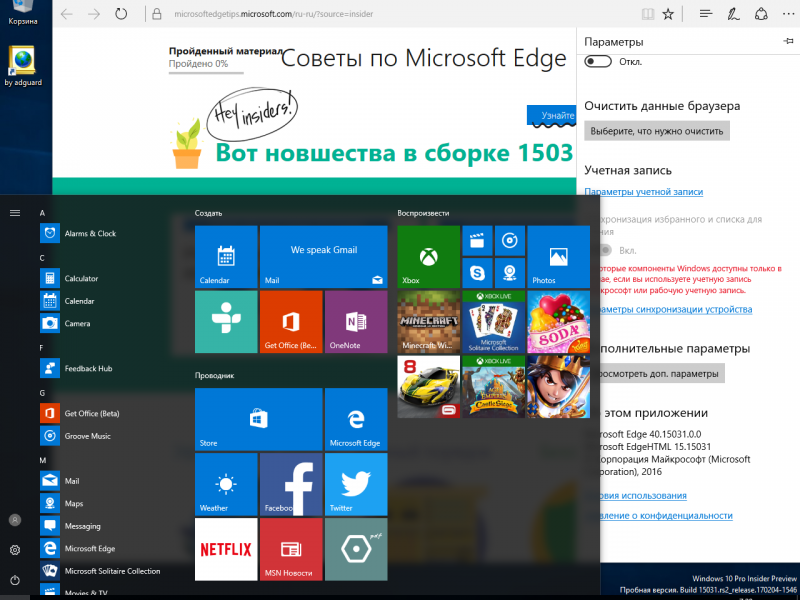Toggle the sync favorites Вкл. switch

pos(605,250)
